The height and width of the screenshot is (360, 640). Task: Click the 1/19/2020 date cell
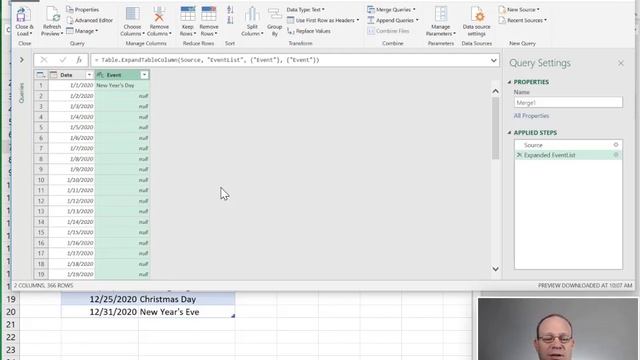click(71, 274)
